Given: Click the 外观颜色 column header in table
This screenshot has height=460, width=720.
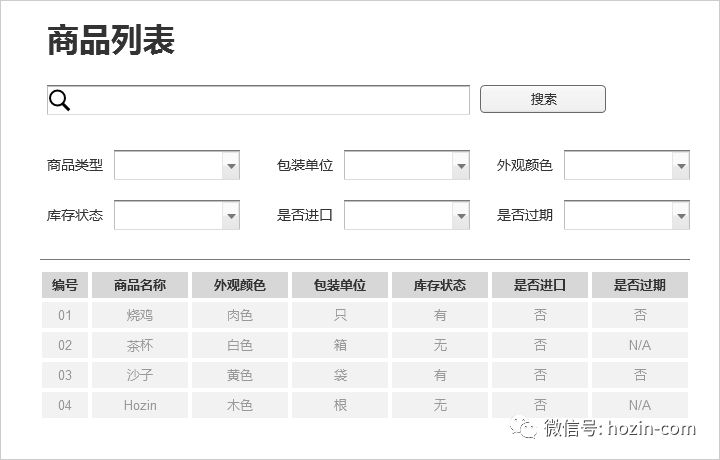Looking at the screenshot, I should point(240,285).
